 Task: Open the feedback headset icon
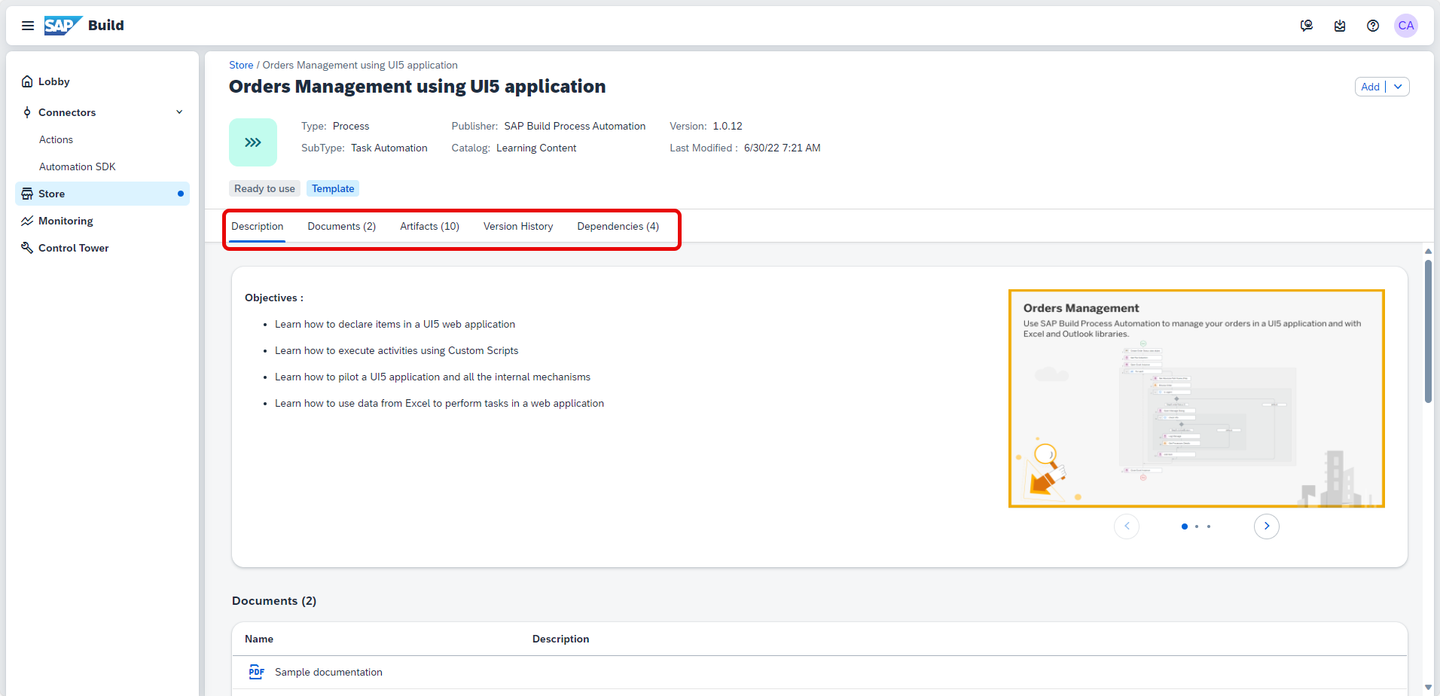pyautogui.click(x=1306, y=26)
